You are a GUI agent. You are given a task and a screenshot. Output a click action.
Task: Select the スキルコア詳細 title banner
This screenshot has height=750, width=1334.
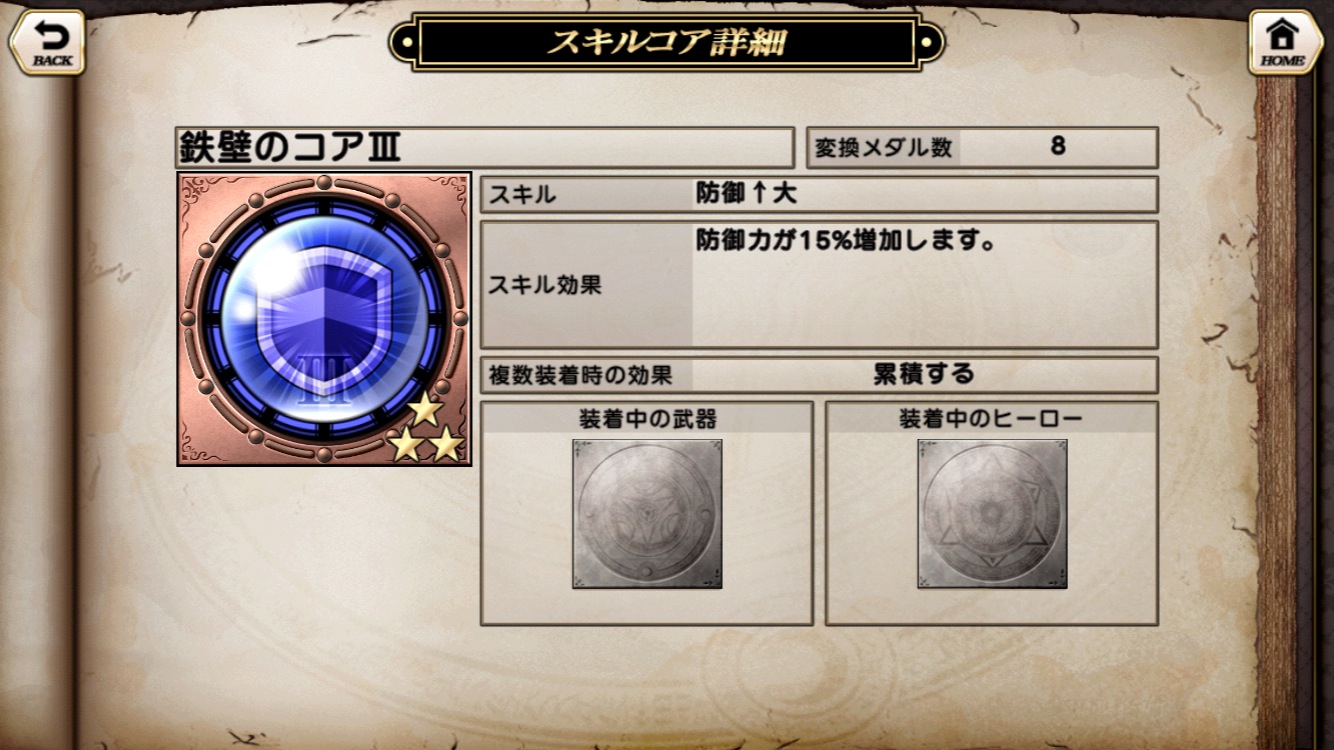tap(666, 42)
